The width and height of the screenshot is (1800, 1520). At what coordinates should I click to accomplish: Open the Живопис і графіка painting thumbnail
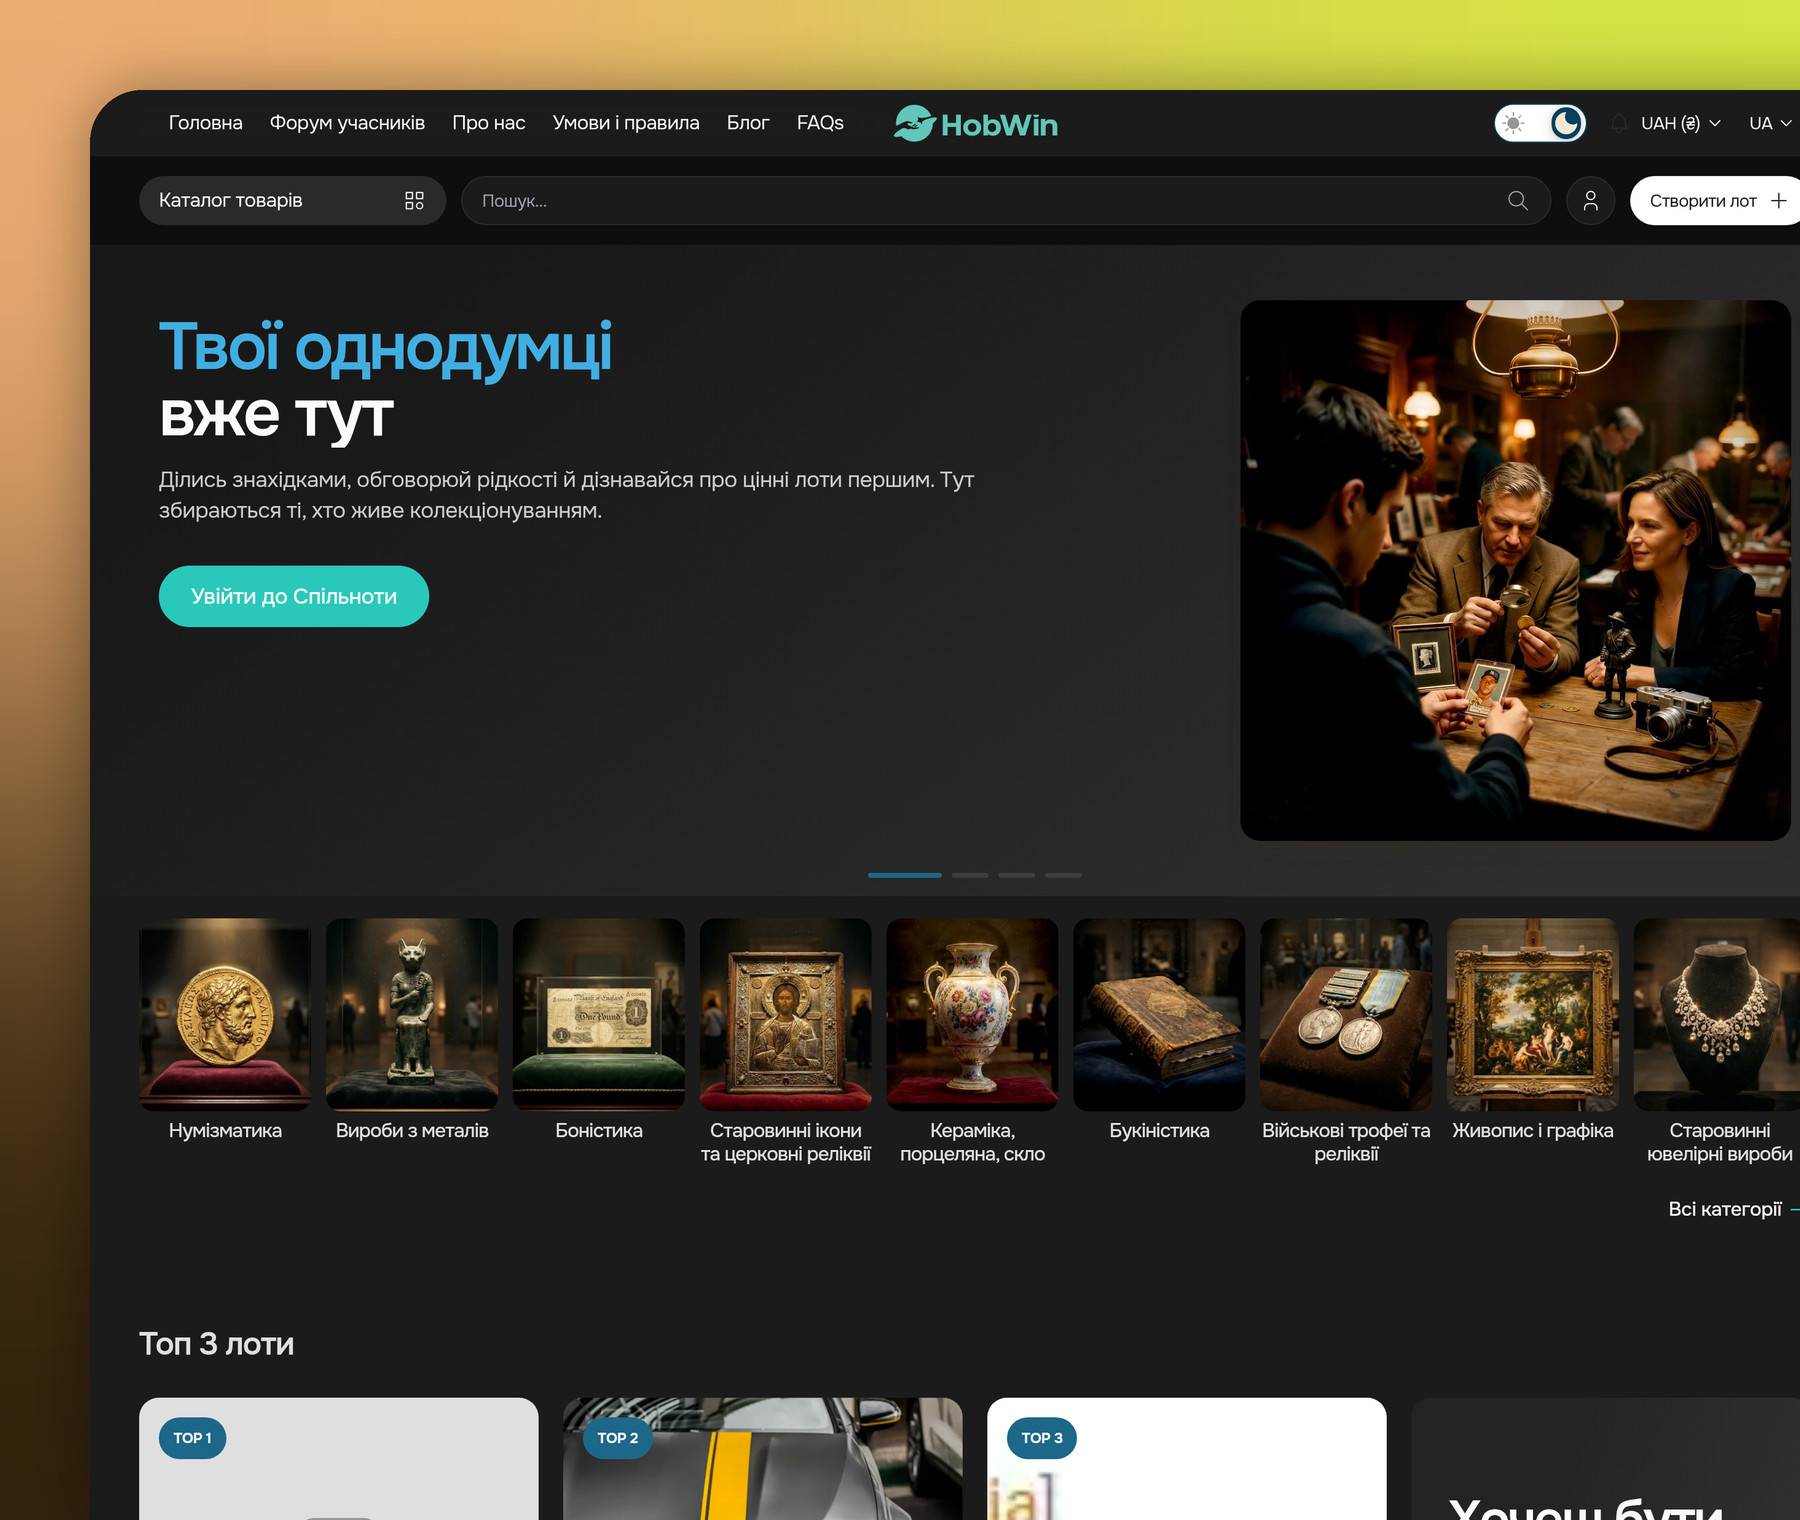[1533, 1014]
